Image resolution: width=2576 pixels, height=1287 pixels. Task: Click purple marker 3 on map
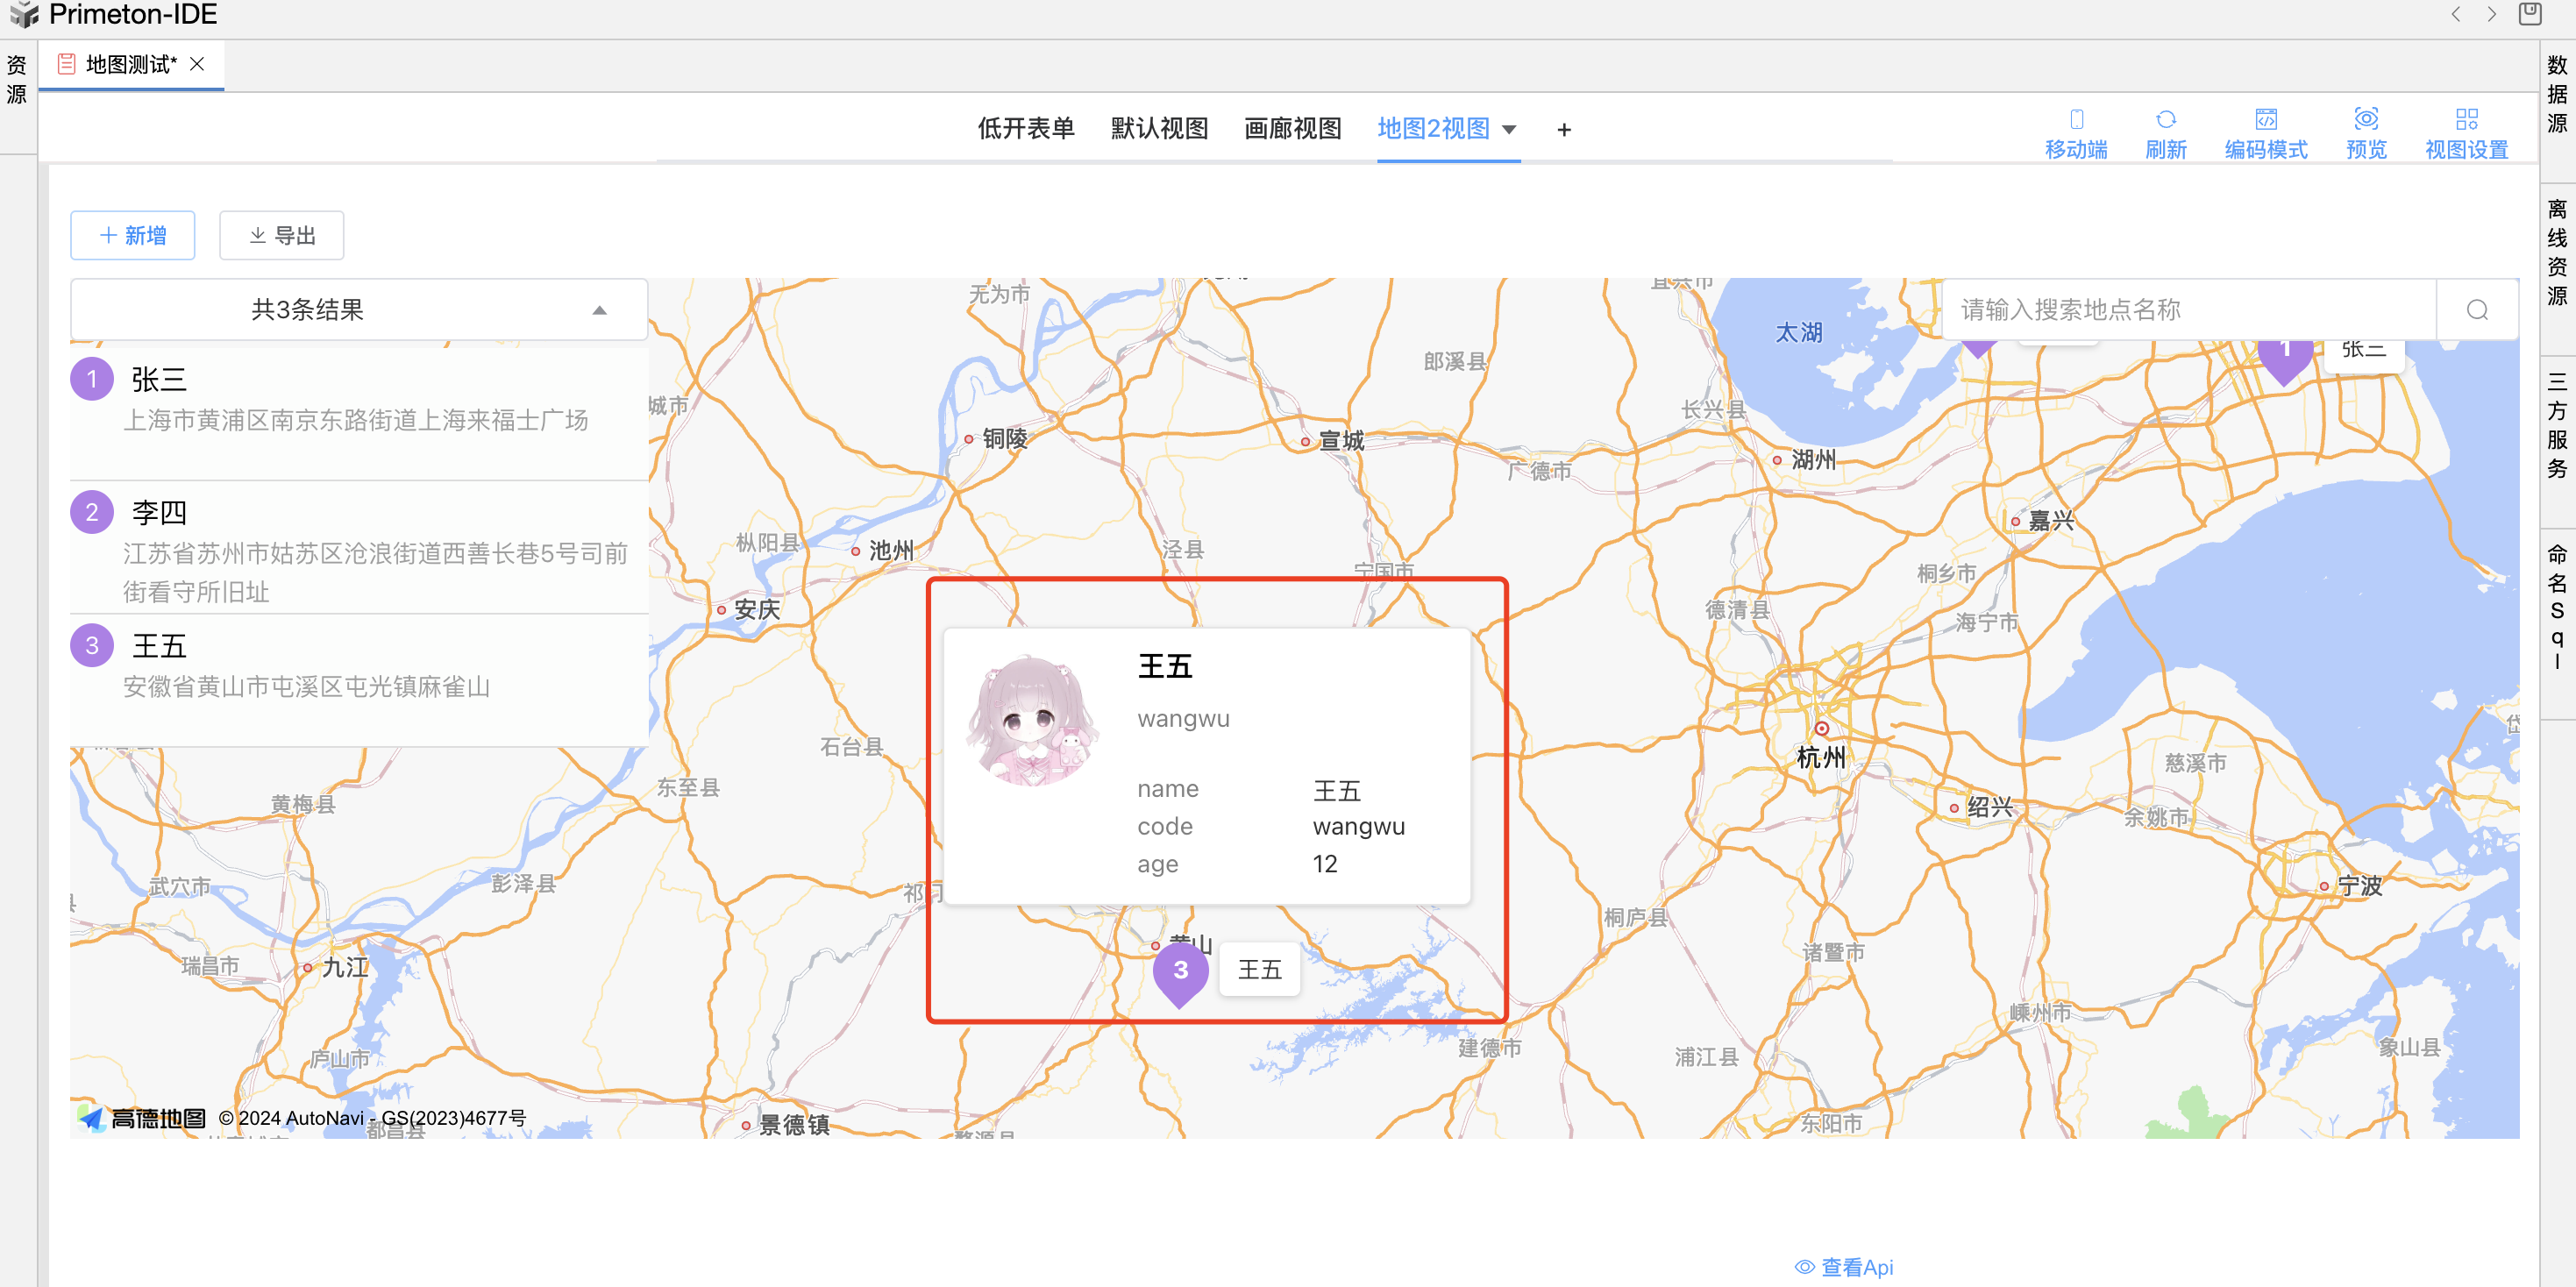click(x=1180, y=971)
